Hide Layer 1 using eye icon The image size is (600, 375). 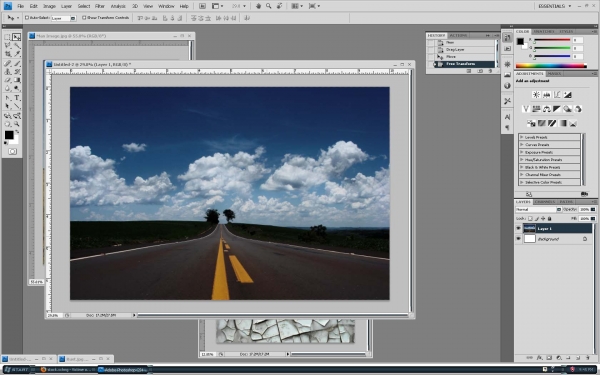(518, 228)
